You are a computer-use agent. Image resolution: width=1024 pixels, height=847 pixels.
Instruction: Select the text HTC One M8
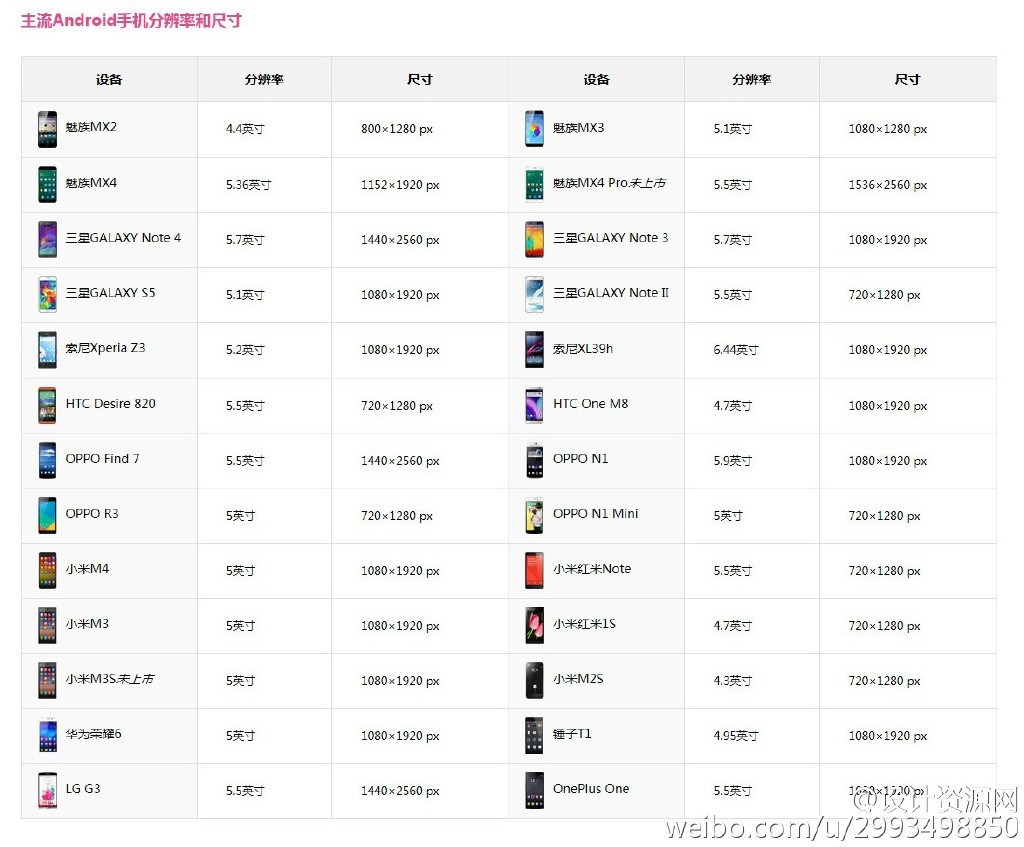590,404
